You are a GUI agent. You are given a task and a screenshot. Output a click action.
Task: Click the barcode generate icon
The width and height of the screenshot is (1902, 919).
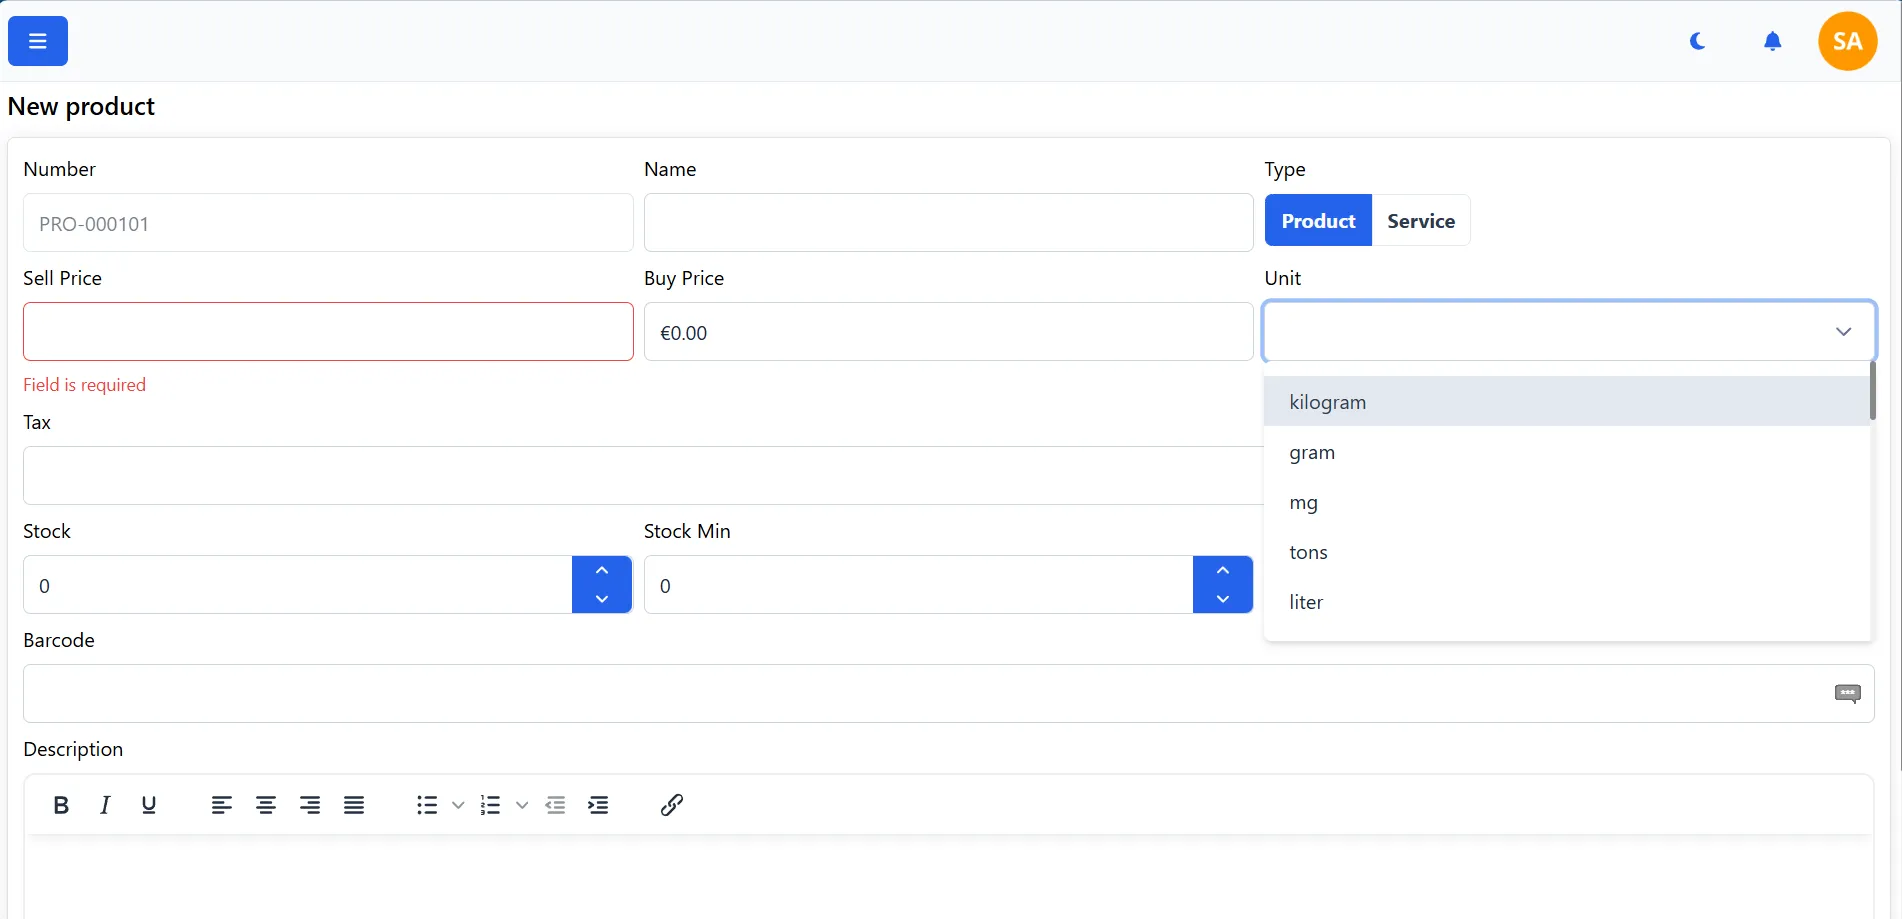1847,693
